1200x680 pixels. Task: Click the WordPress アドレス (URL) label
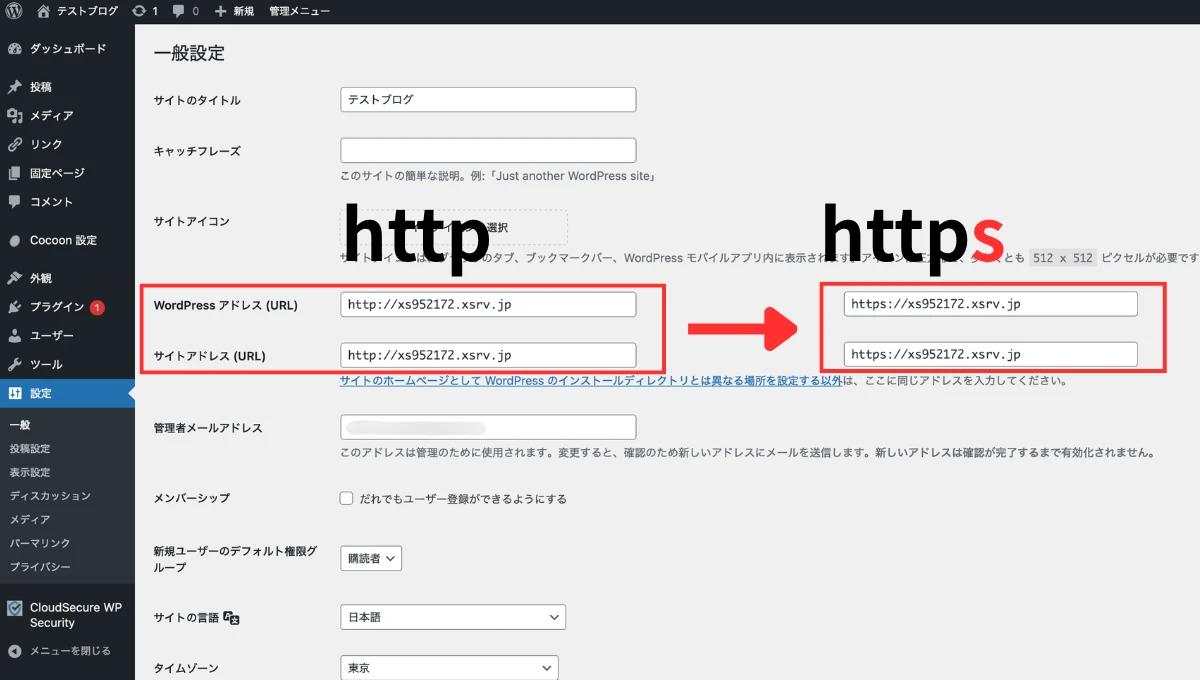coord(225,305)
